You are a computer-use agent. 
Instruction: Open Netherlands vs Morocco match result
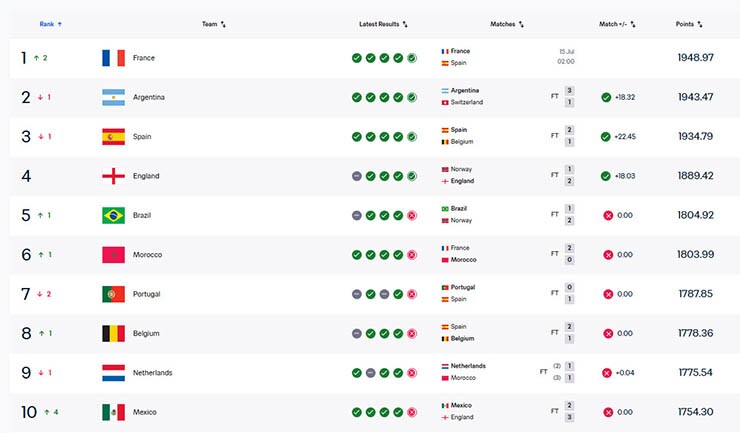tap(508, 372)
